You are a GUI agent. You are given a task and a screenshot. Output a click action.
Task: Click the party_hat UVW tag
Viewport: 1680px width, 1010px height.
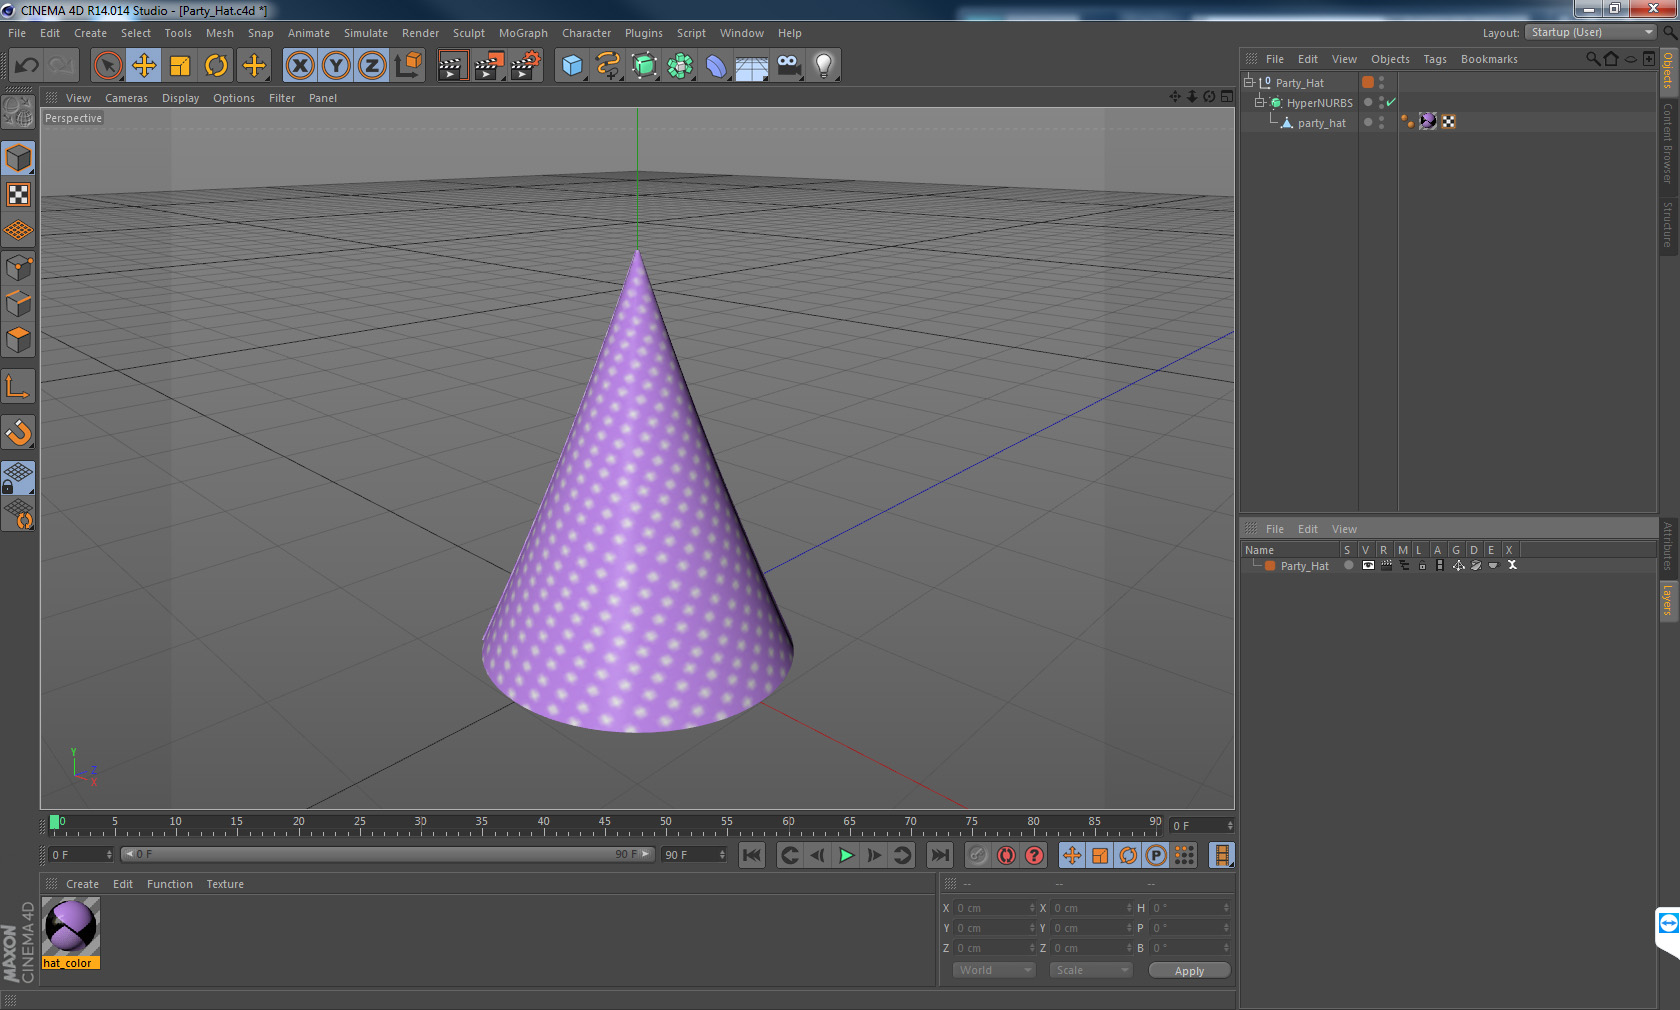point(1448,122)
